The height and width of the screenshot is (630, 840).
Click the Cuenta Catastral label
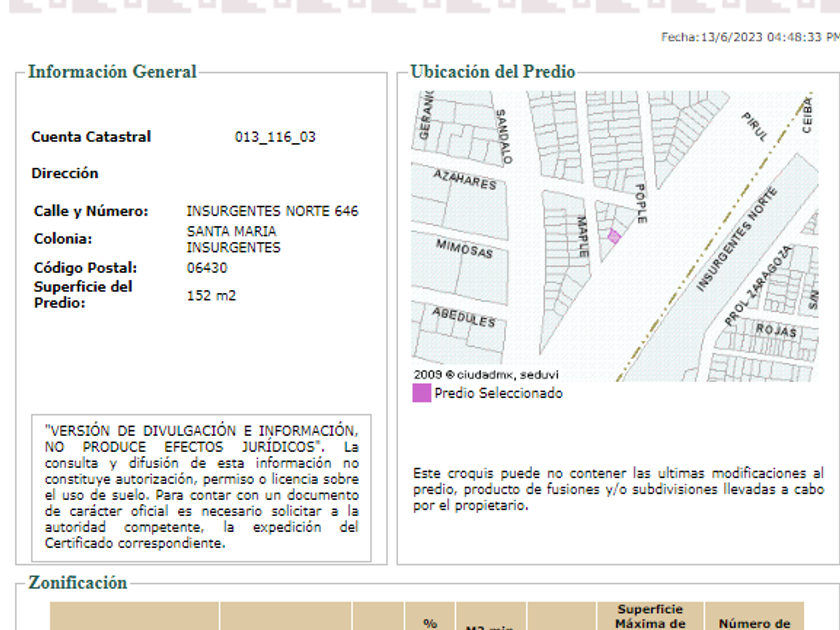[91, 137]
